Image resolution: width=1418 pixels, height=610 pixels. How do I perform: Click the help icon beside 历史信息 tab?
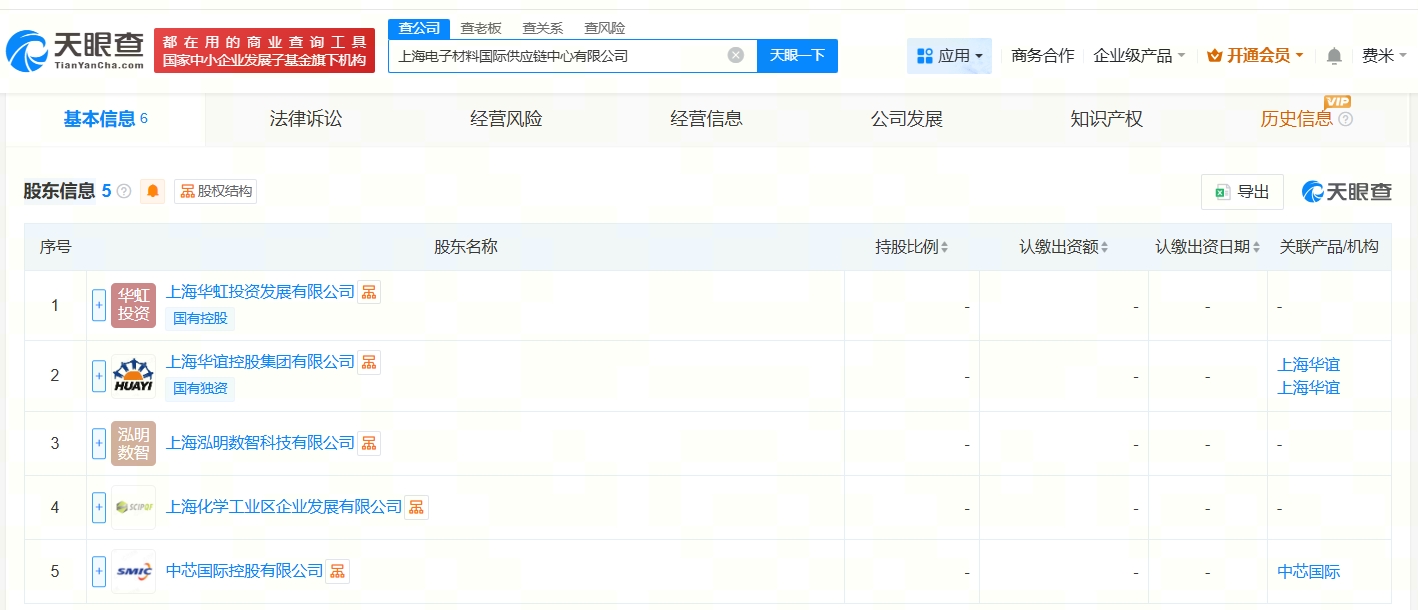click(1345, 119)
